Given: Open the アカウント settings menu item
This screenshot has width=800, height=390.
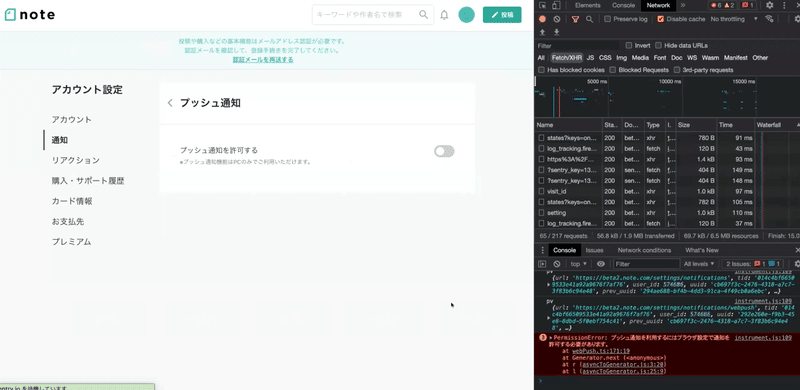Looking at the screenshot, I should (71, 119).
